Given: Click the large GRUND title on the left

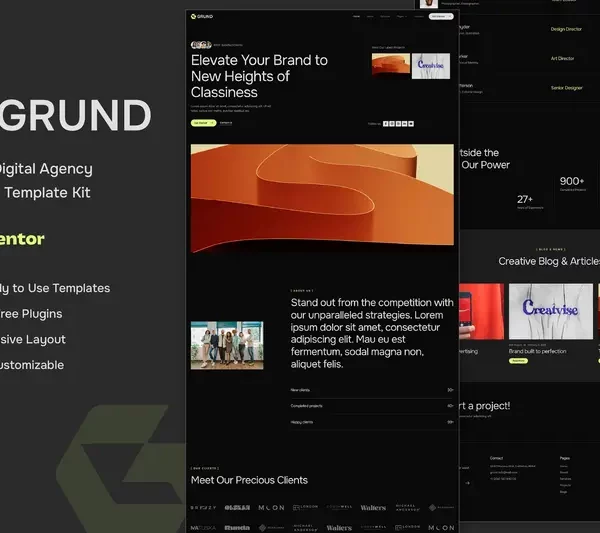Looking at the screenshot, I should (76, 116).
